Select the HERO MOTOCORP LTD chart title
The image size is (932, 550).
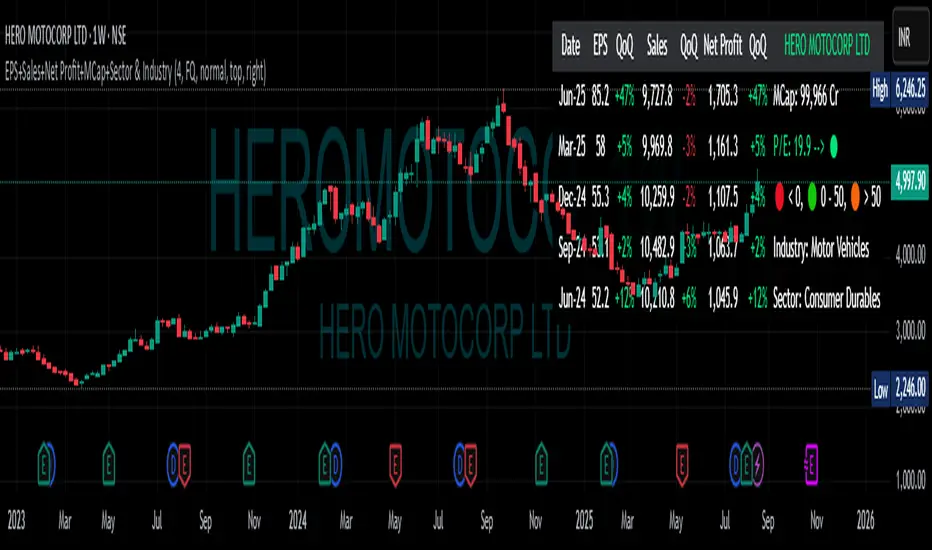[x=65, y=36]
